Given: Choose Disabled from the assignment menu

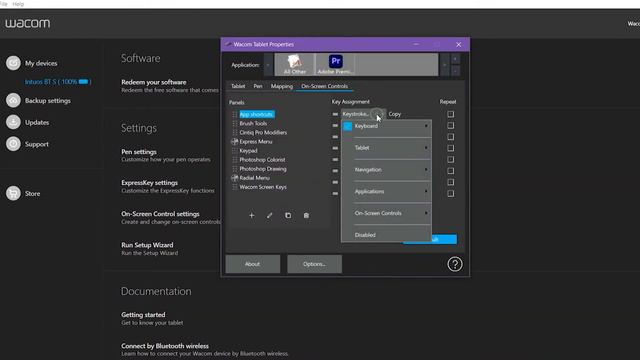Looking at the screenshot, I should [386, 235].
